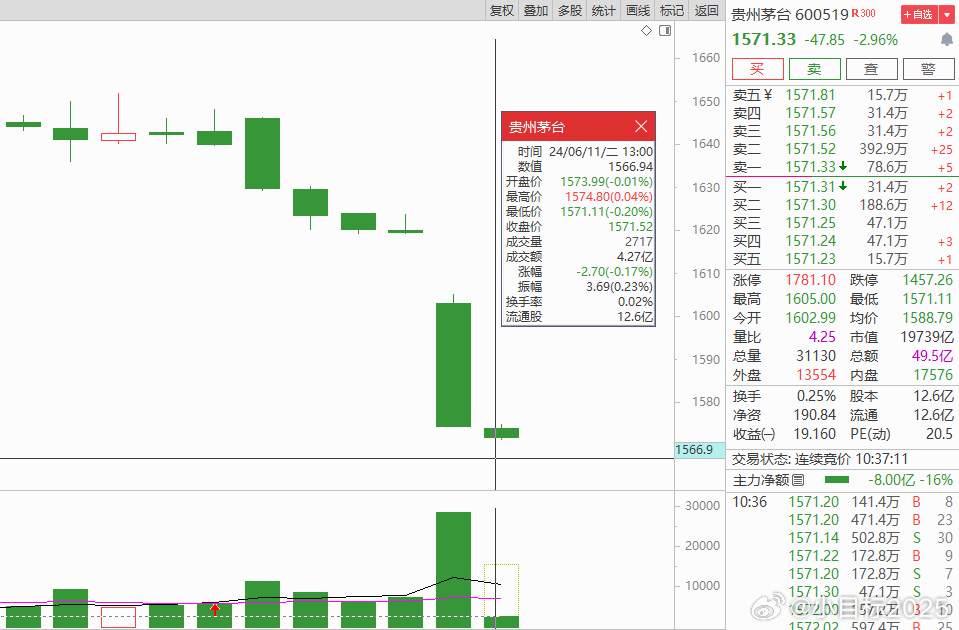This screenshot has width=959, height=630.
Task: Open the 复权 menu
Action: [502, 10]
